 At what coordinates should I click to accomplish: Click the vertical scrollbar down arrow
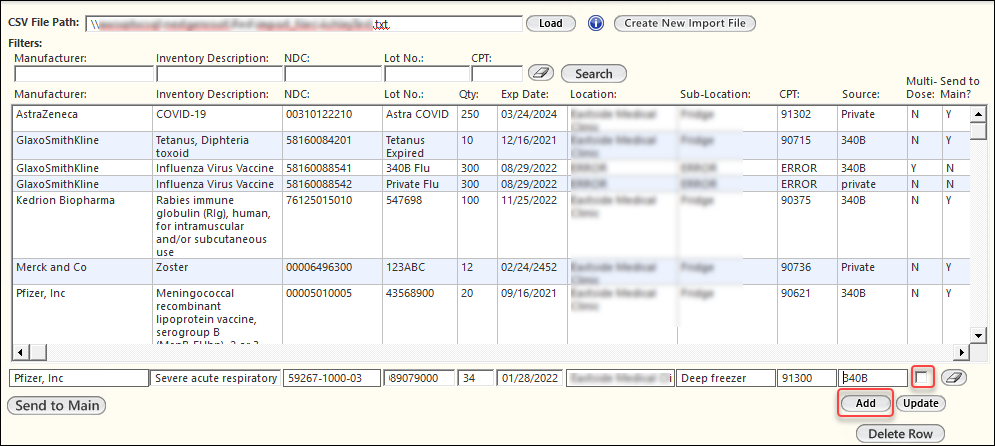tap(979, 336)
